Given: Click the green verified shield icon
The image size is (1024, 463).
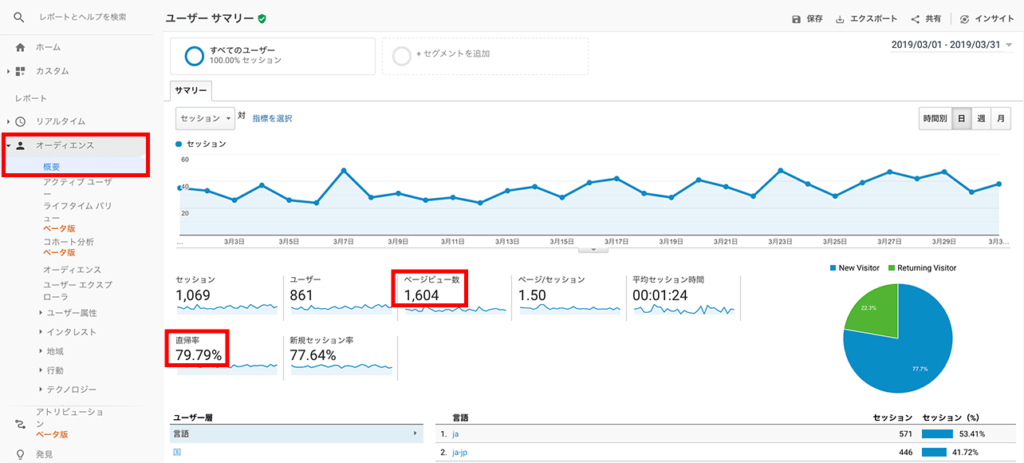Looking at the screenshot, I should (x=262, y=19).
